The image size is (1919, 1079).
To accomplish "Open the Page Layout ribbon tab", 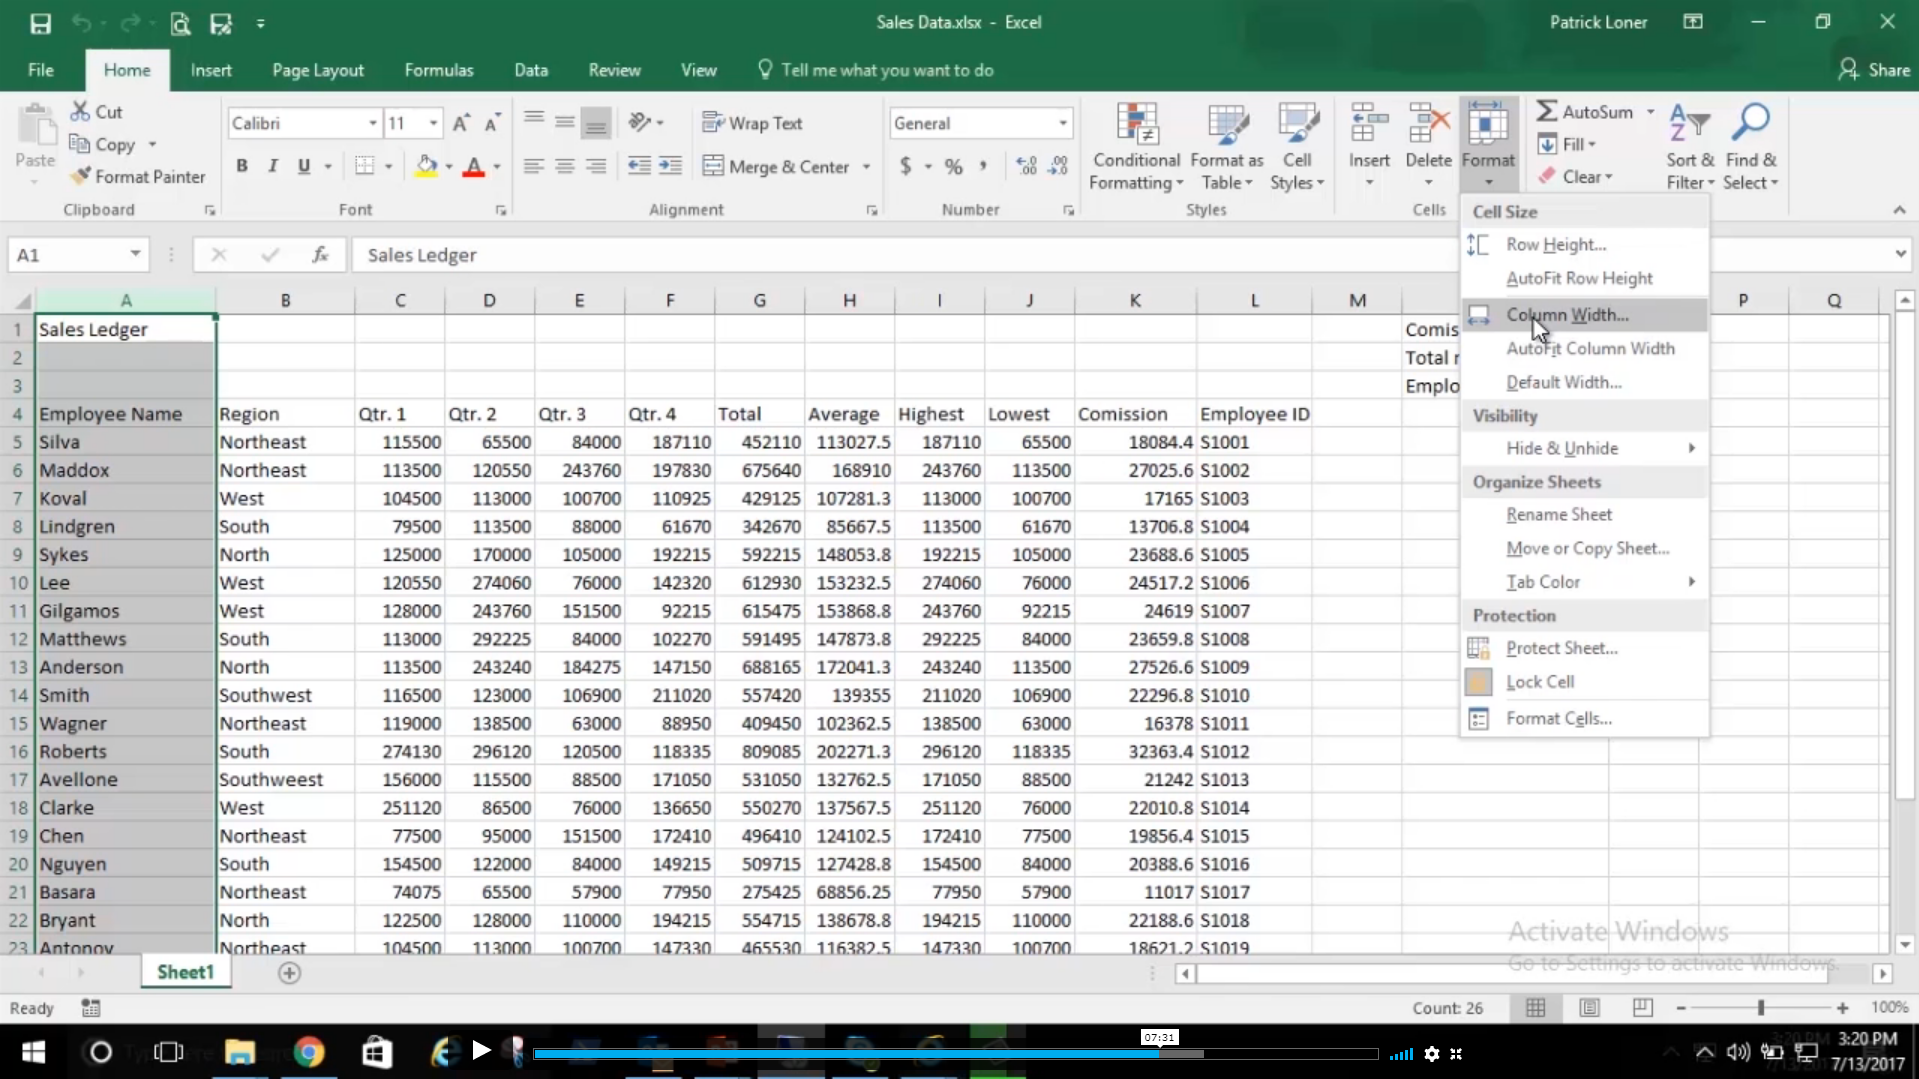I will (318, 70).
